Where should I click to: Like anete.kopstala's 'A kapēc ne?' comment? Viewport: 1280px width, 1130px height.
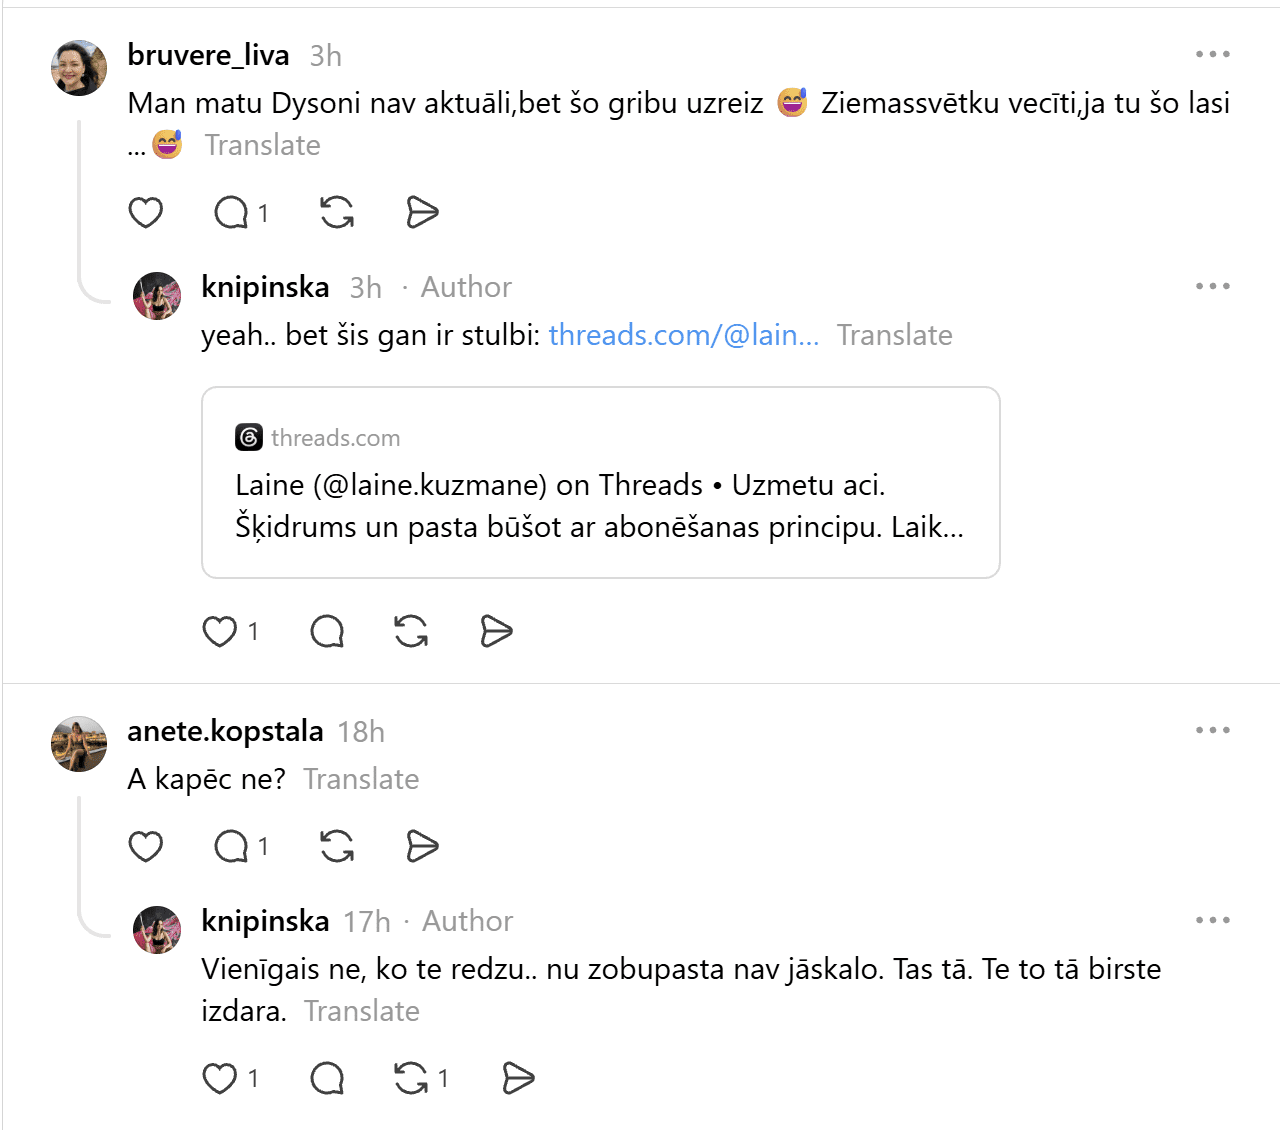click(146, 847)
